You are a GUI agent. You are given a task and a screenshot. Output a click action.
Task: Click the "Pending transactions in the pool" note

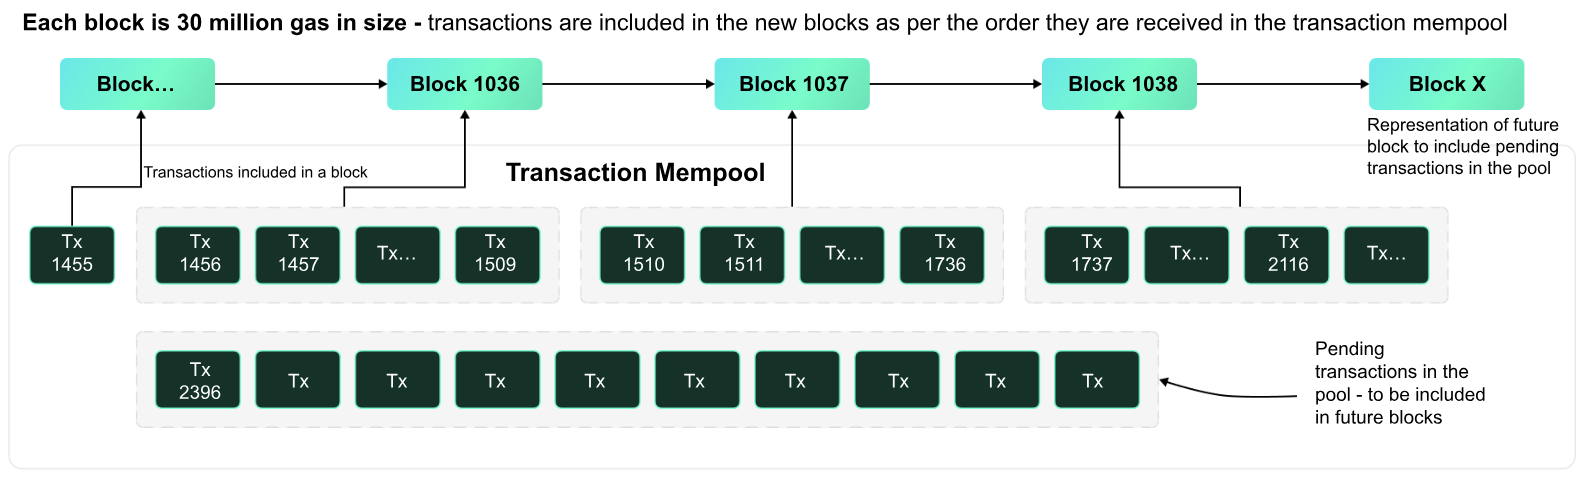[1398, 383]
